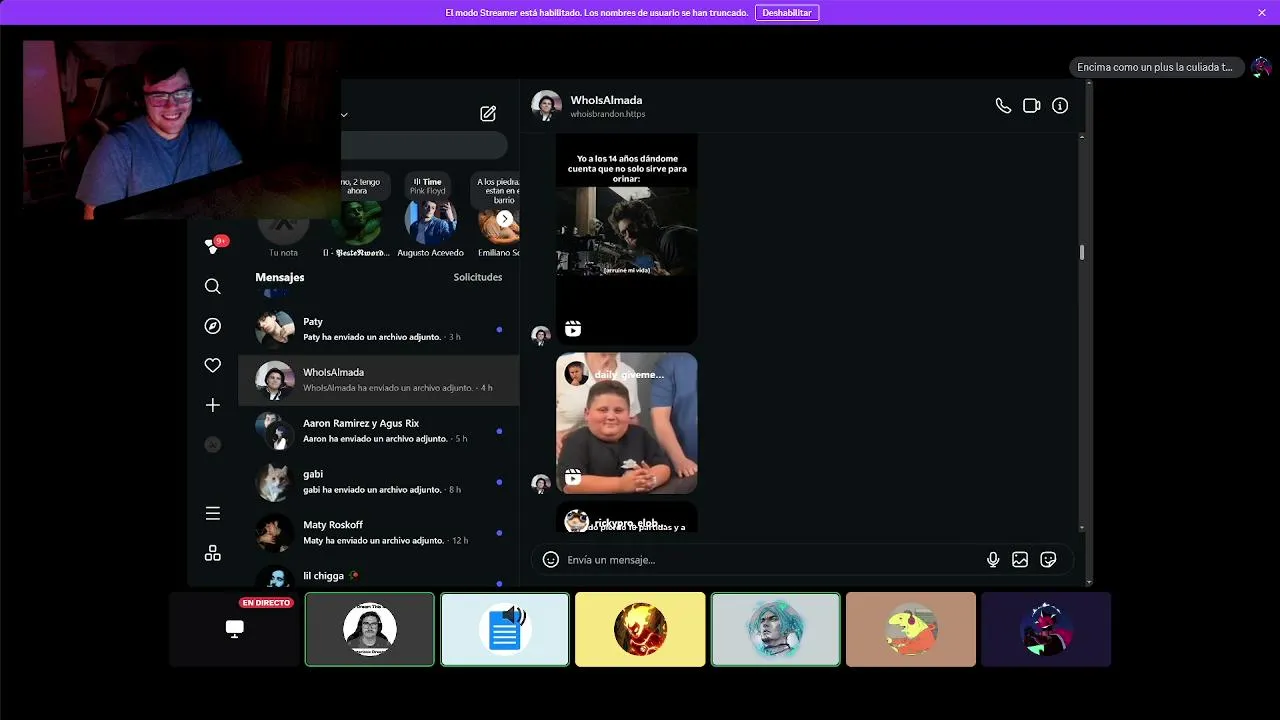Start a video call in chat header
Viewport: 1280px width, 720px height.
tap(1032, 106)
